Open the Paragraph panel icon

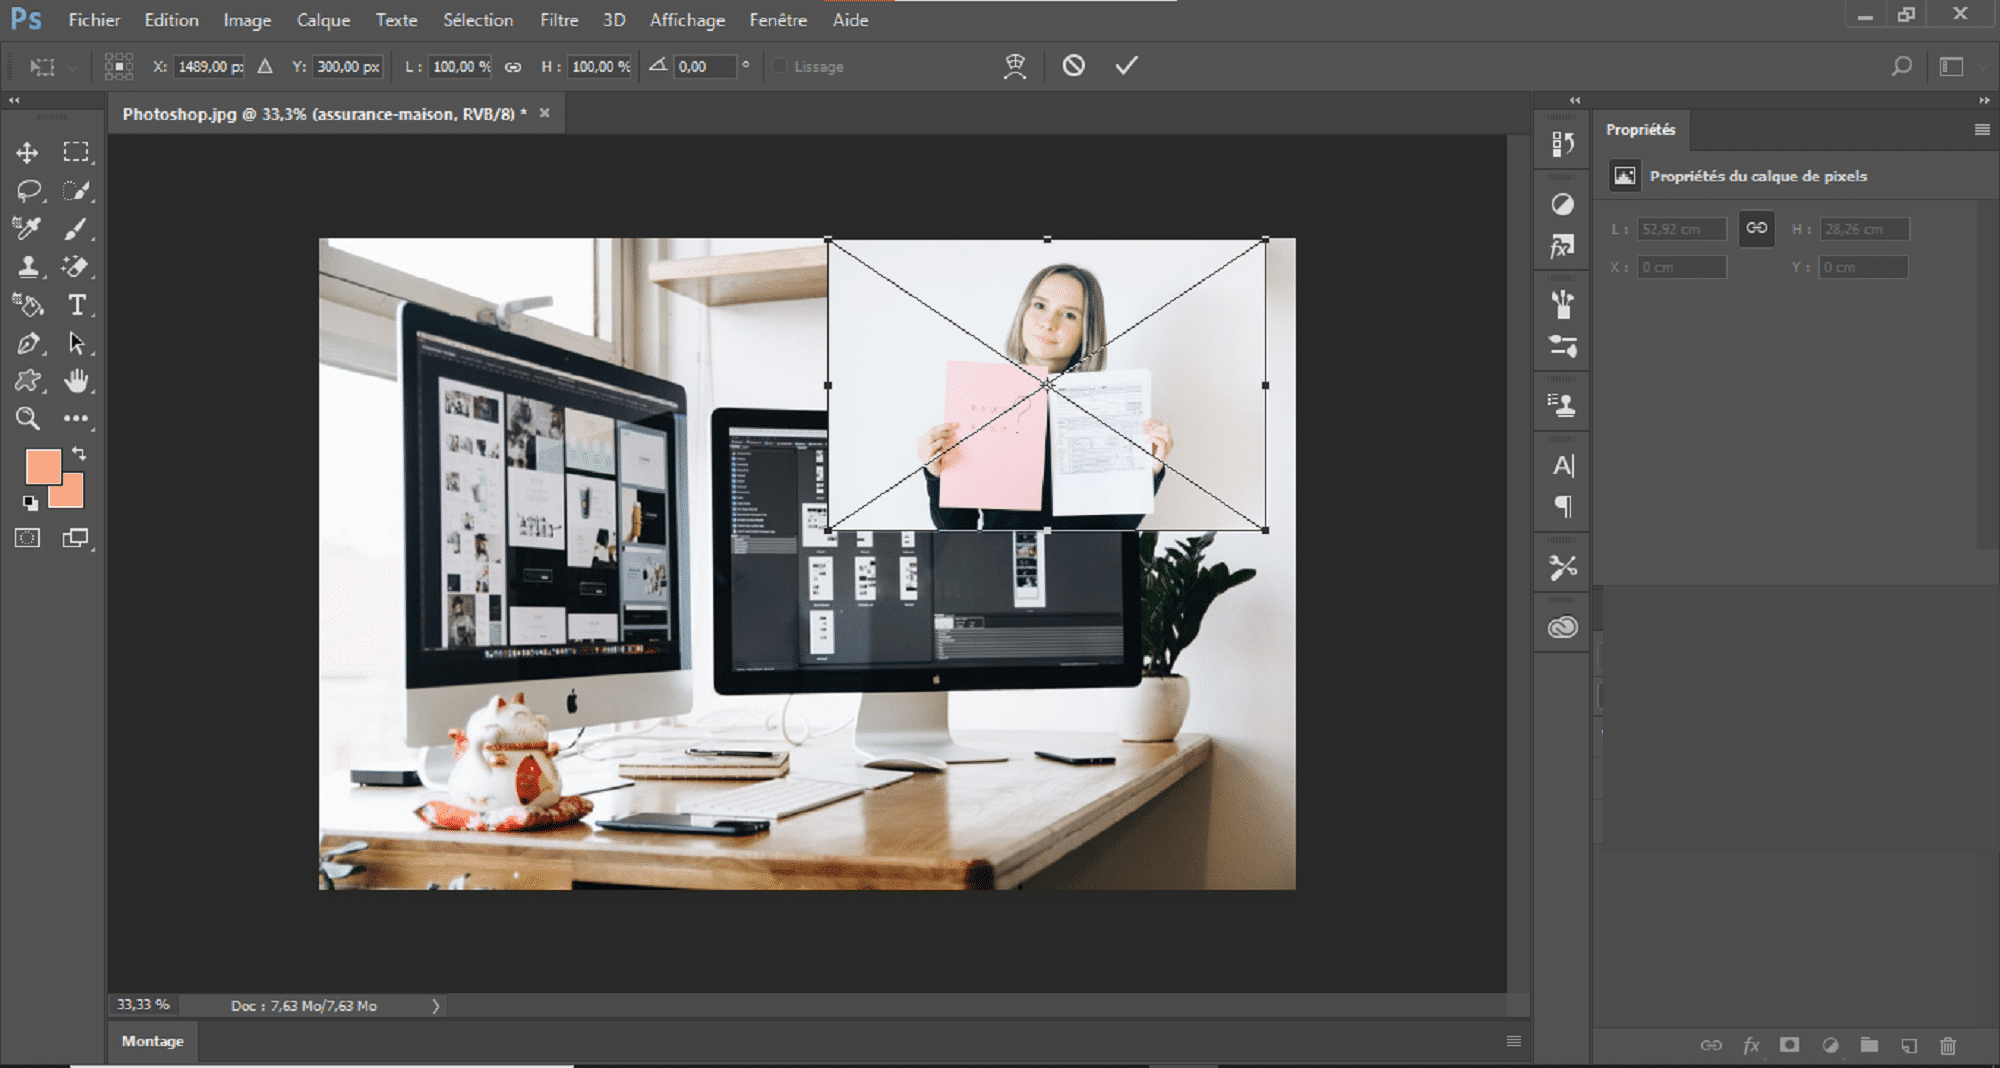click(x=1563, y=507)
